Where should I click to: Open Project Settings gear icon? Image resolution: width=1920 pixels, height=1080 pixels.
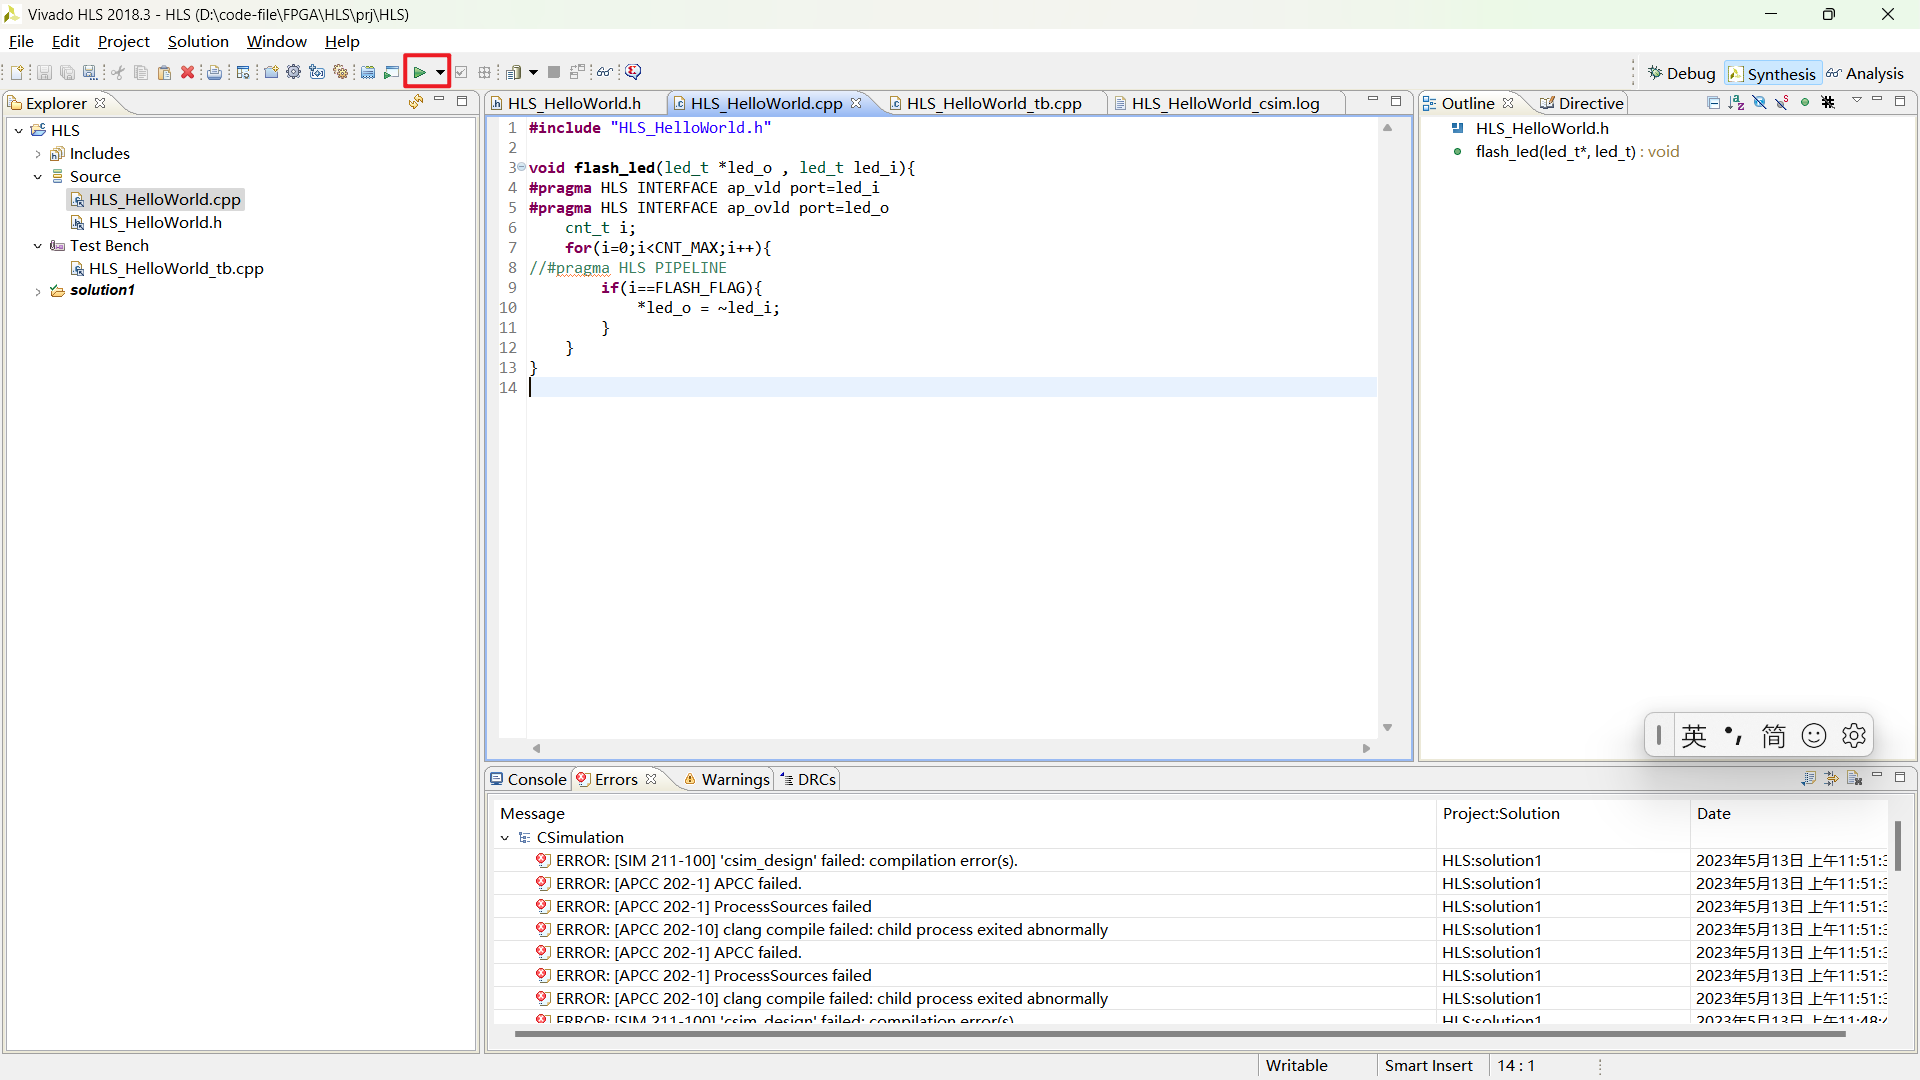pos(294,72)
